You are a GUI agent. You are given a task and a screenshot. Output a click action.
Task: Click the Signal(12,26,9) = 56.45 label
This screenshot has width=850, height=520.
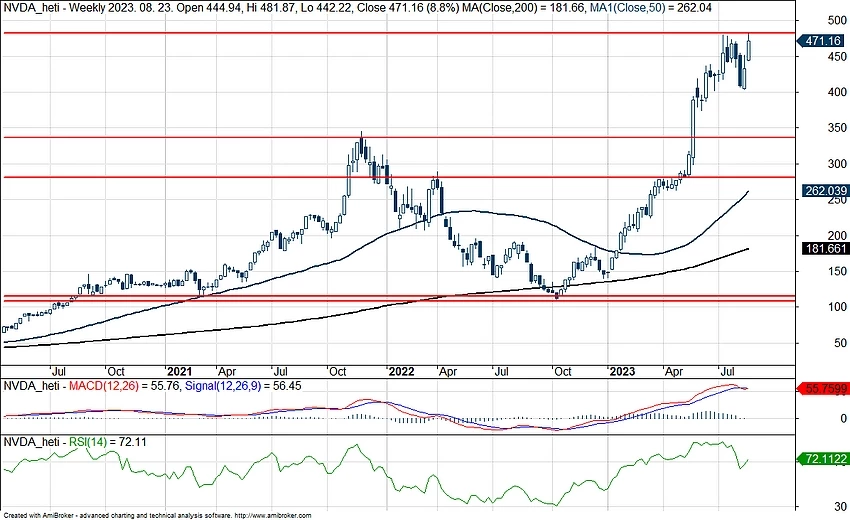point(243,386)
